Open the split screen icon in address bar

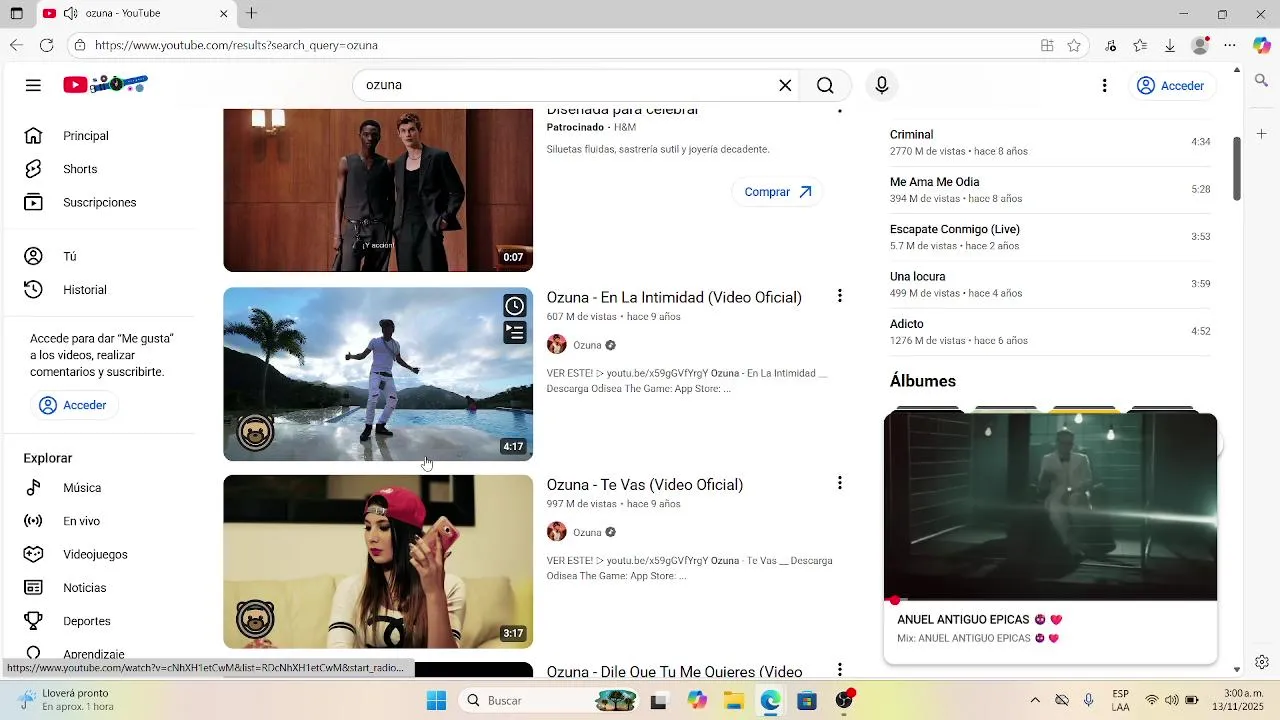[x=1047, y=45]
